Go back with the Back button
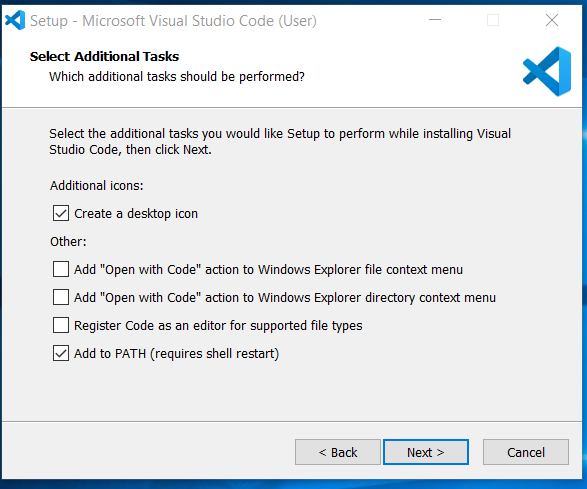 [338, 452]
